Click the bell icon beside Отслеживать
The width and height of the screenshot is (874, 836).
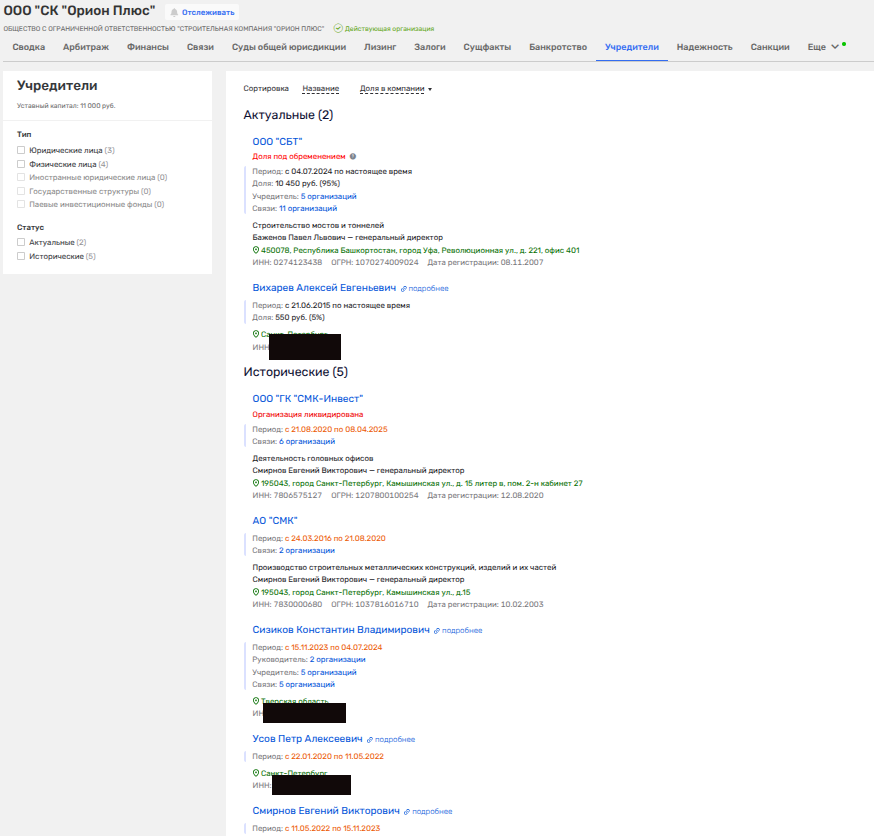point(174,12)
